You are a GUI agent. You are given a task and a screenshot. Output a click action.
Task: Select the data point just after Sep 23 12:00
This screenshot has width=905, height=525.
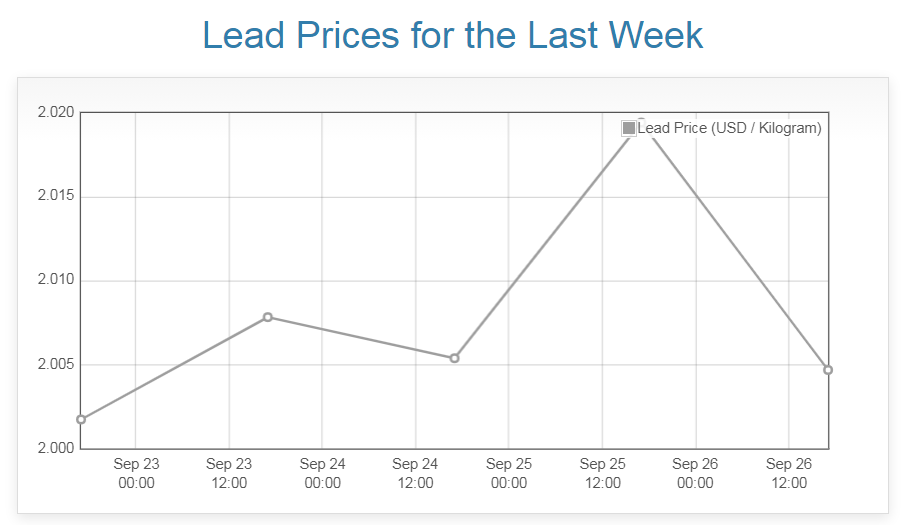[268, 317]
